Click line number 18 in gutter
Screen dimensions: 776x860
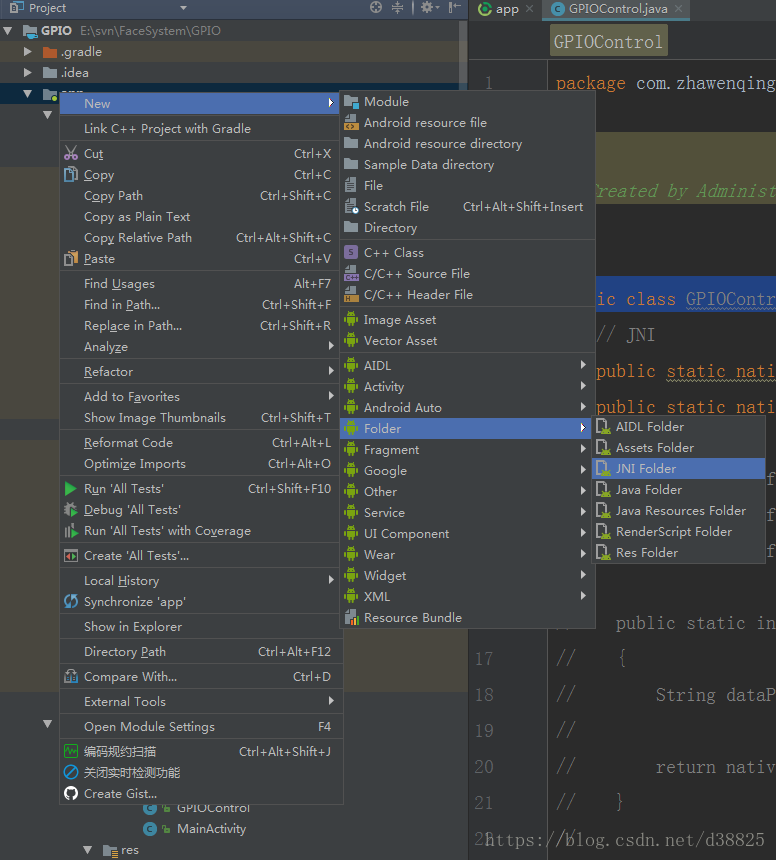tap(484, 694)
